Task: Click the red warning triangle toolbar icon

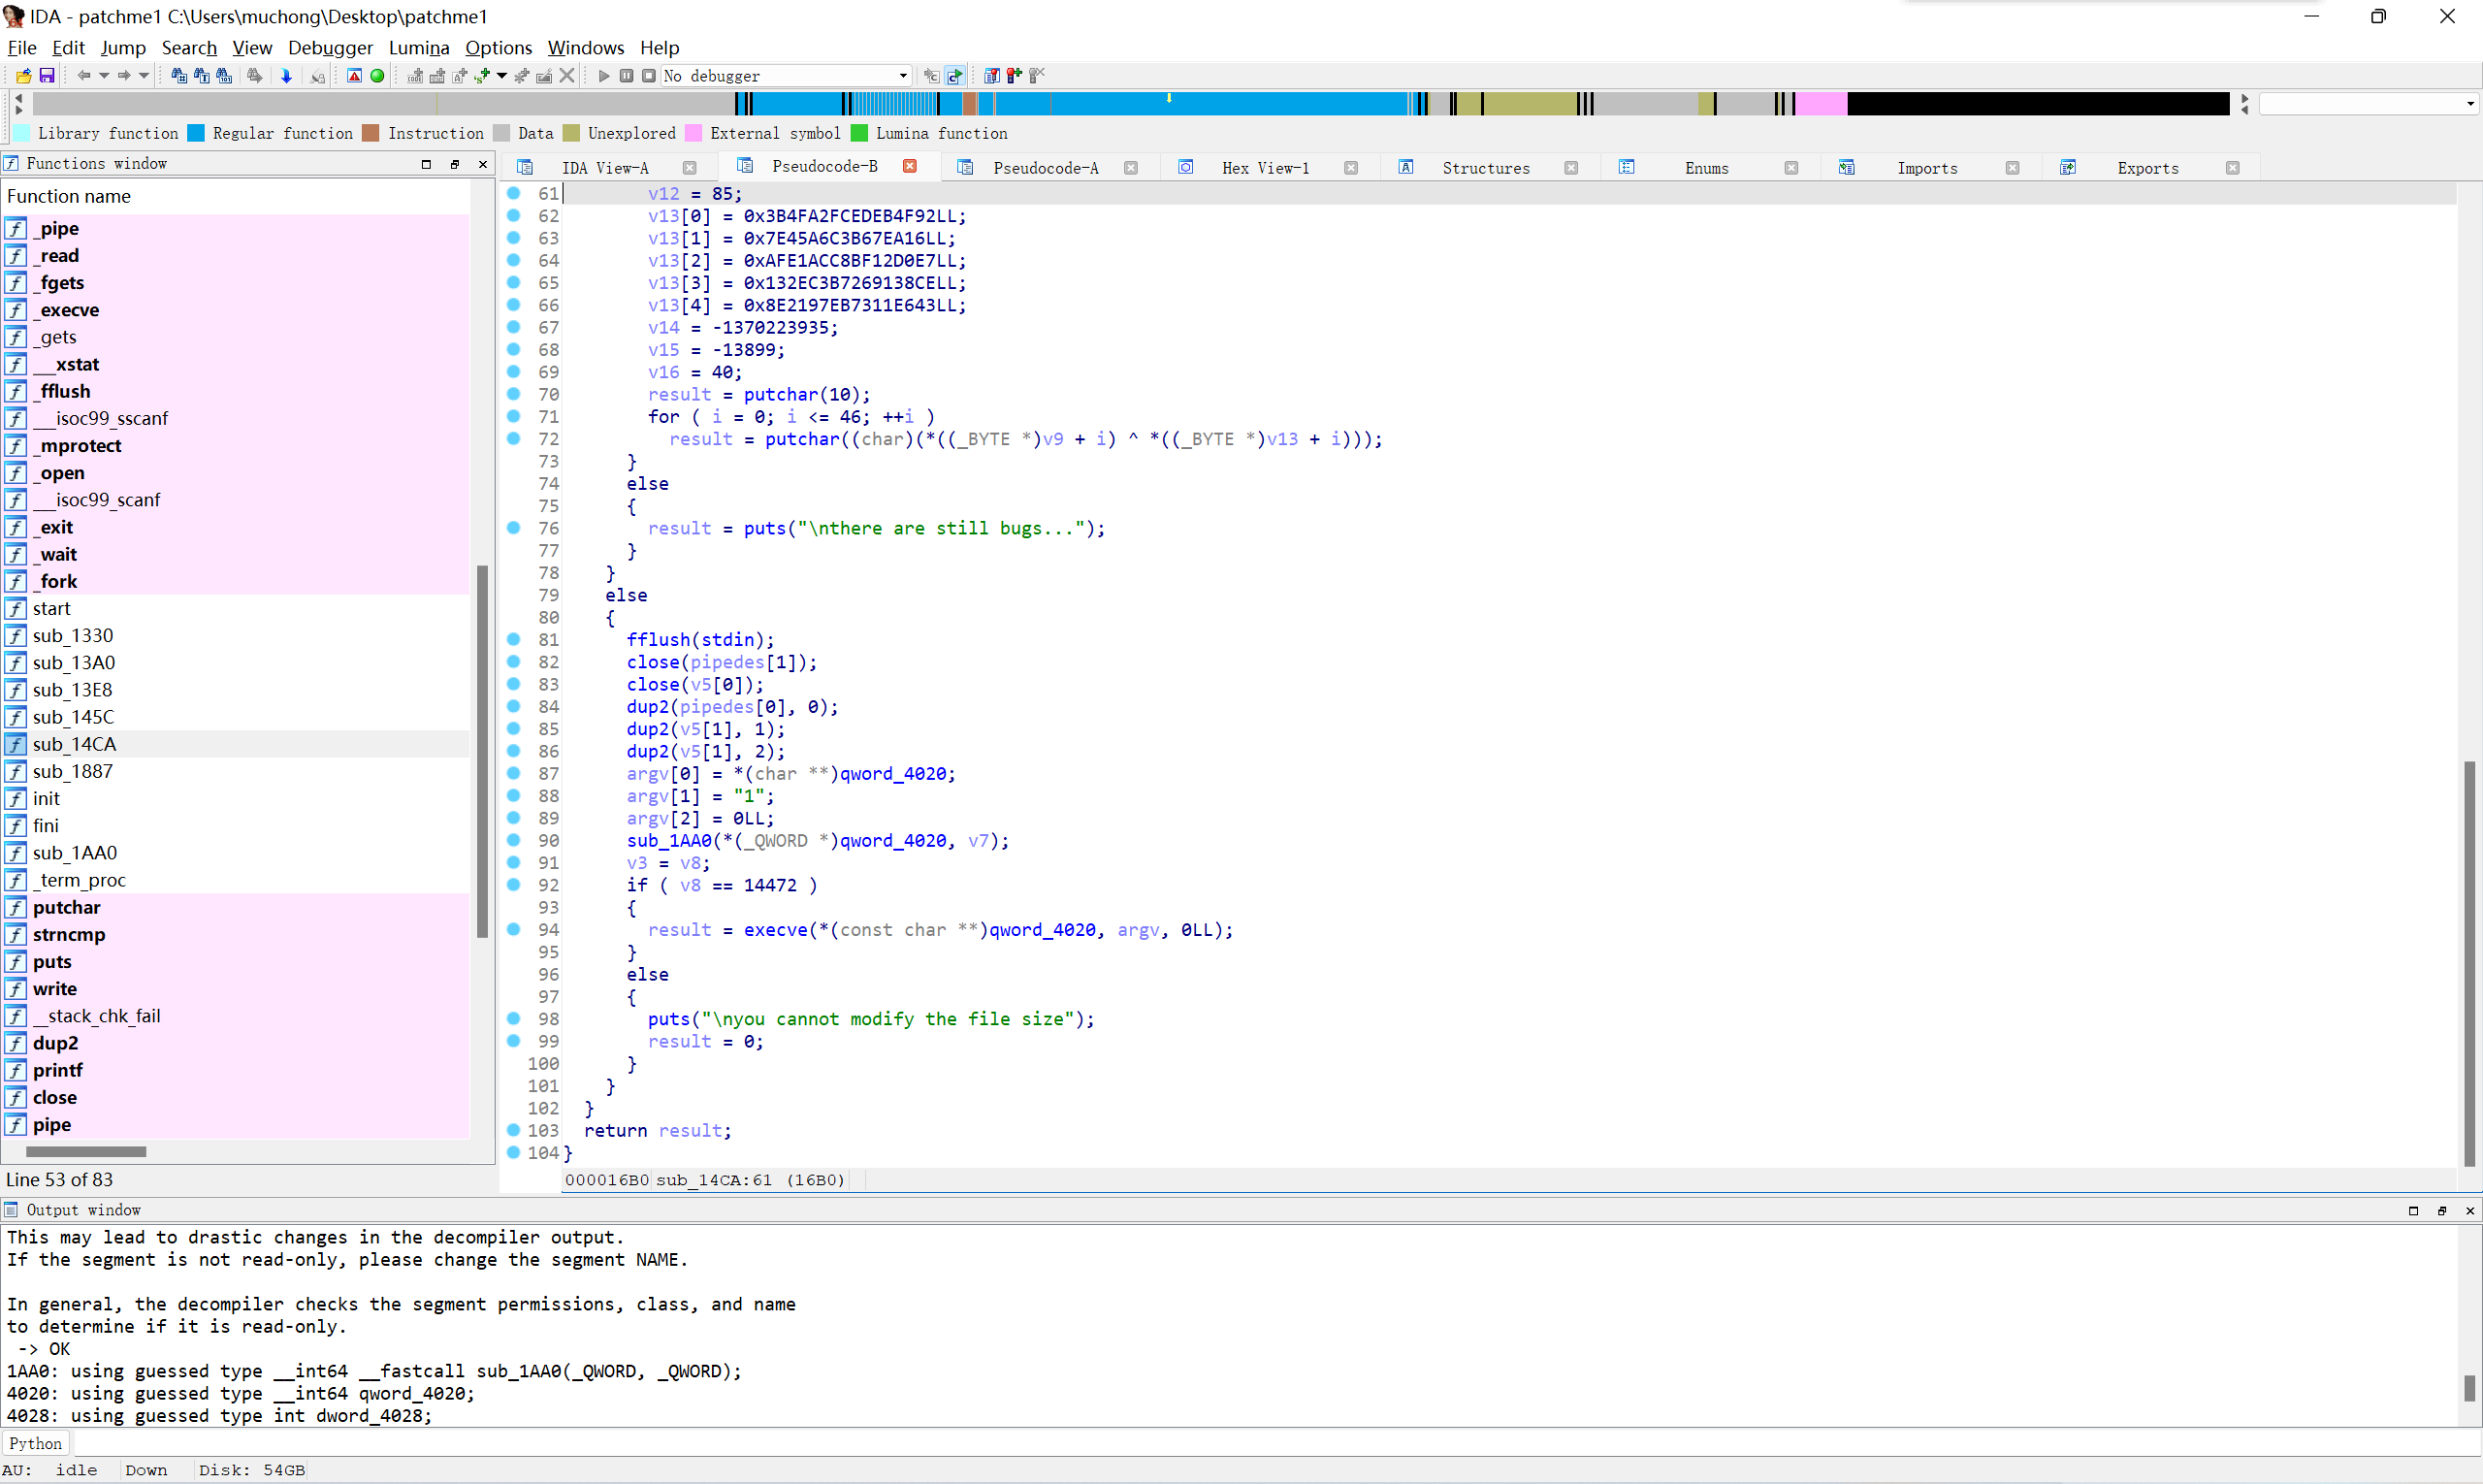Action: tap(354, 76)
